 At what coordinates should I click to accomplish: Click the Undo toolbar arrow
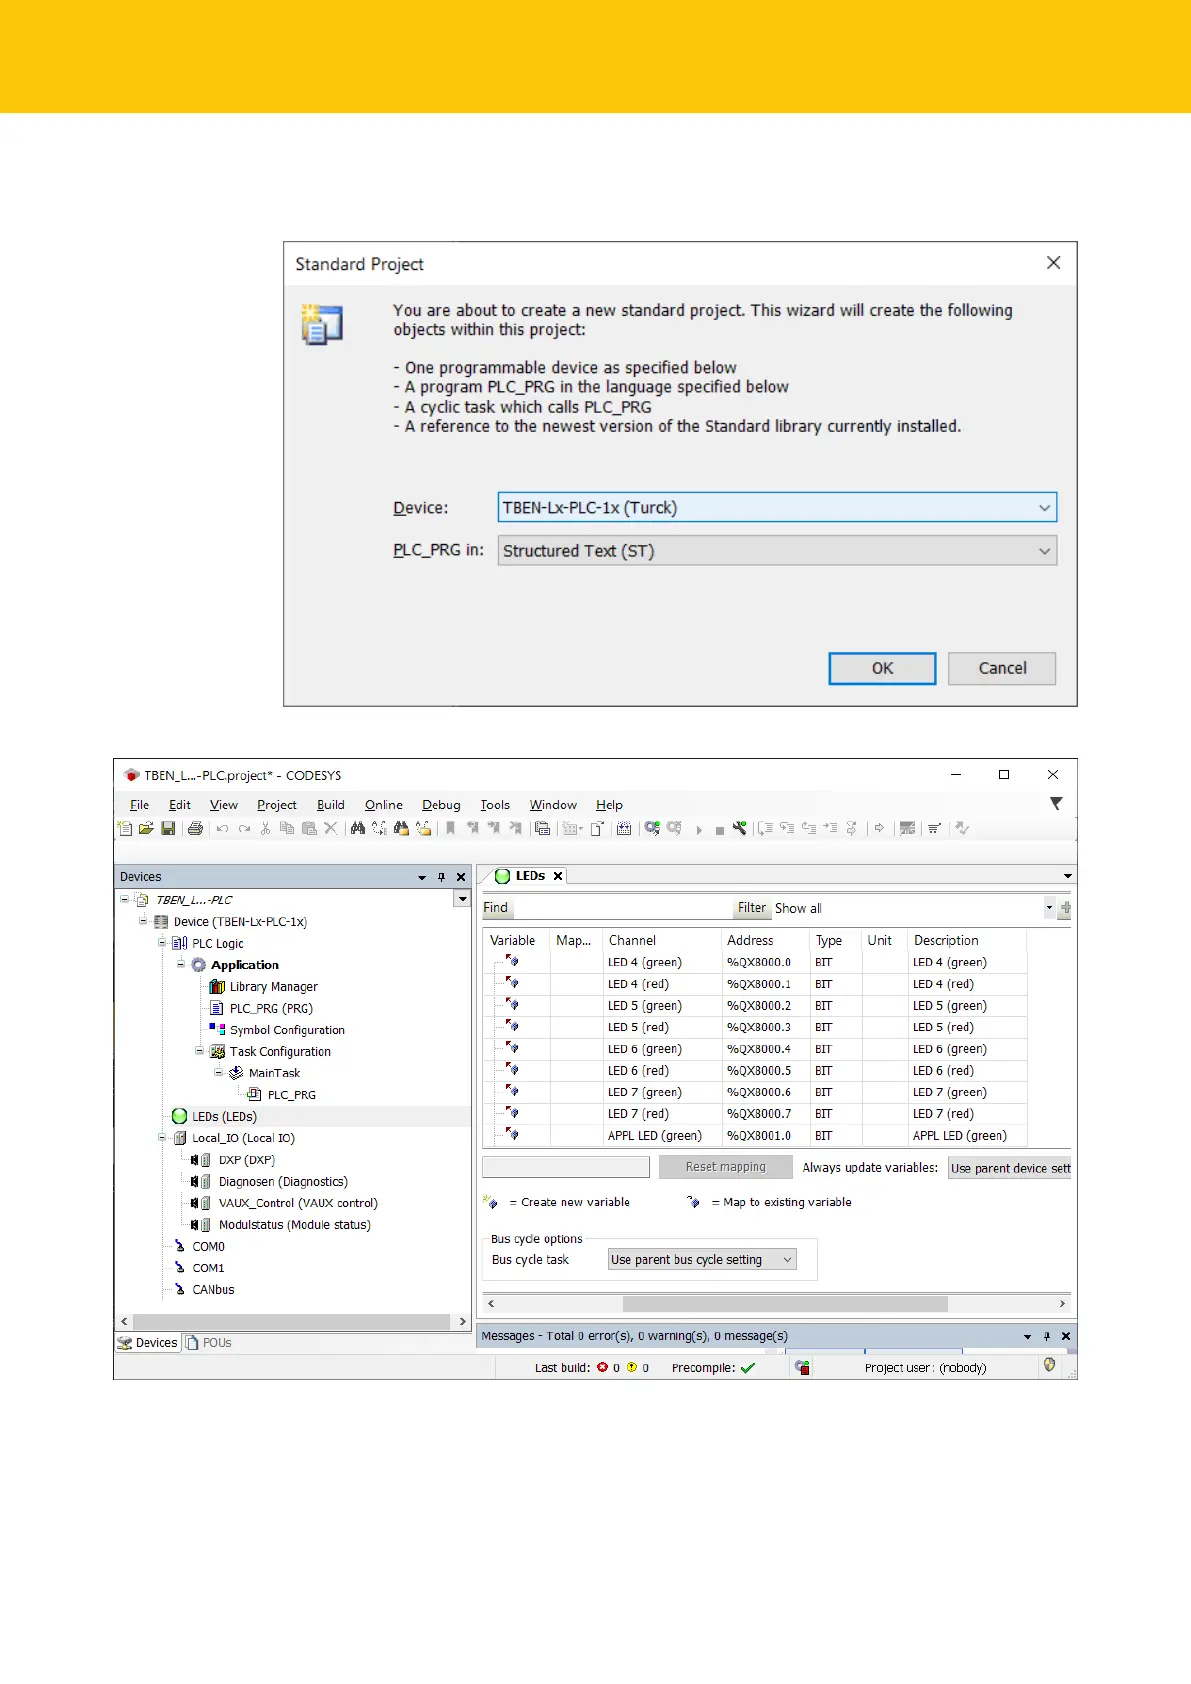[222, 828]
